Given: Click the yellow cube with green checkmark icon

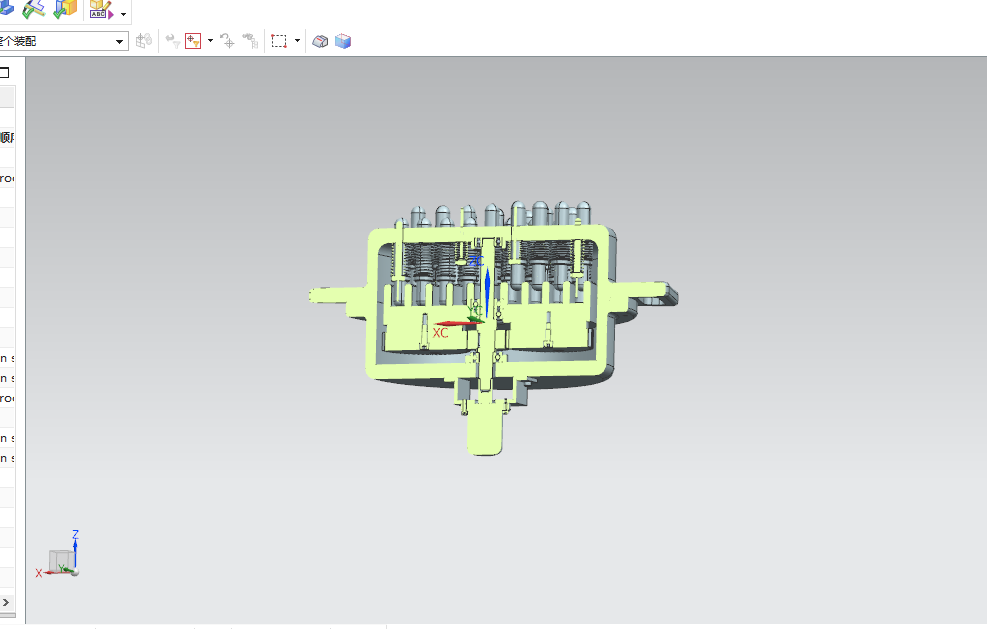Looking at the screenshot, I should coord(65,9).
